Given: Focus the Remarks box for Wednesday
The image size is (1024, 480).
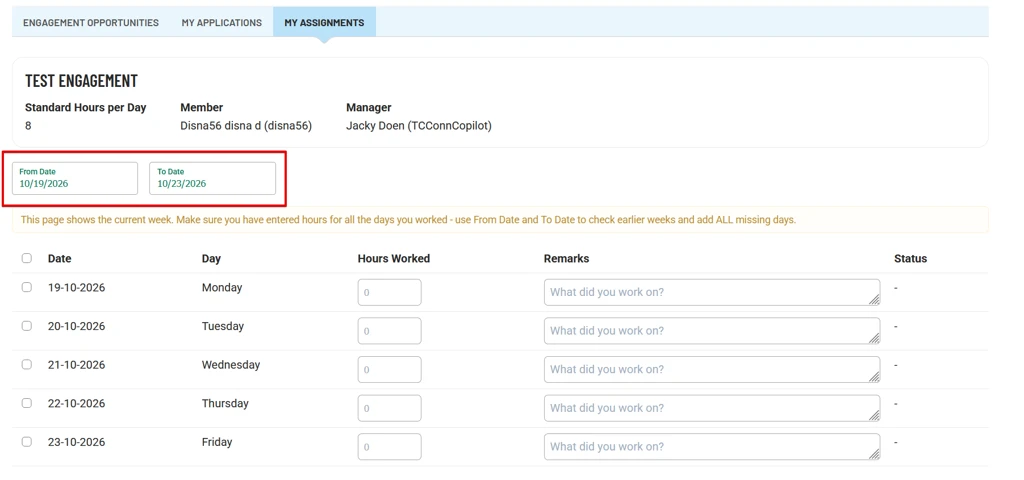Looking at the screenshot, I should click(x=712, y=369).
